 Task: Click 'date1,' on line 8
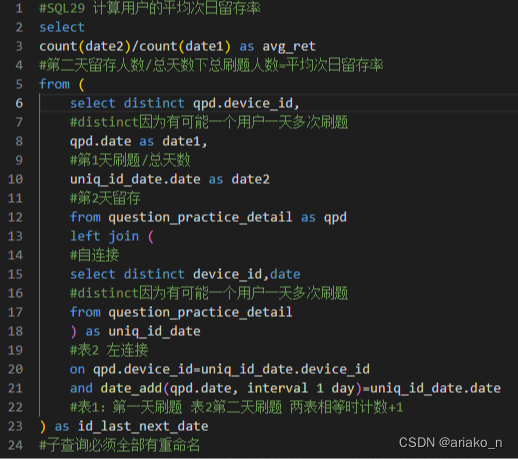click(x=185, y=142)
